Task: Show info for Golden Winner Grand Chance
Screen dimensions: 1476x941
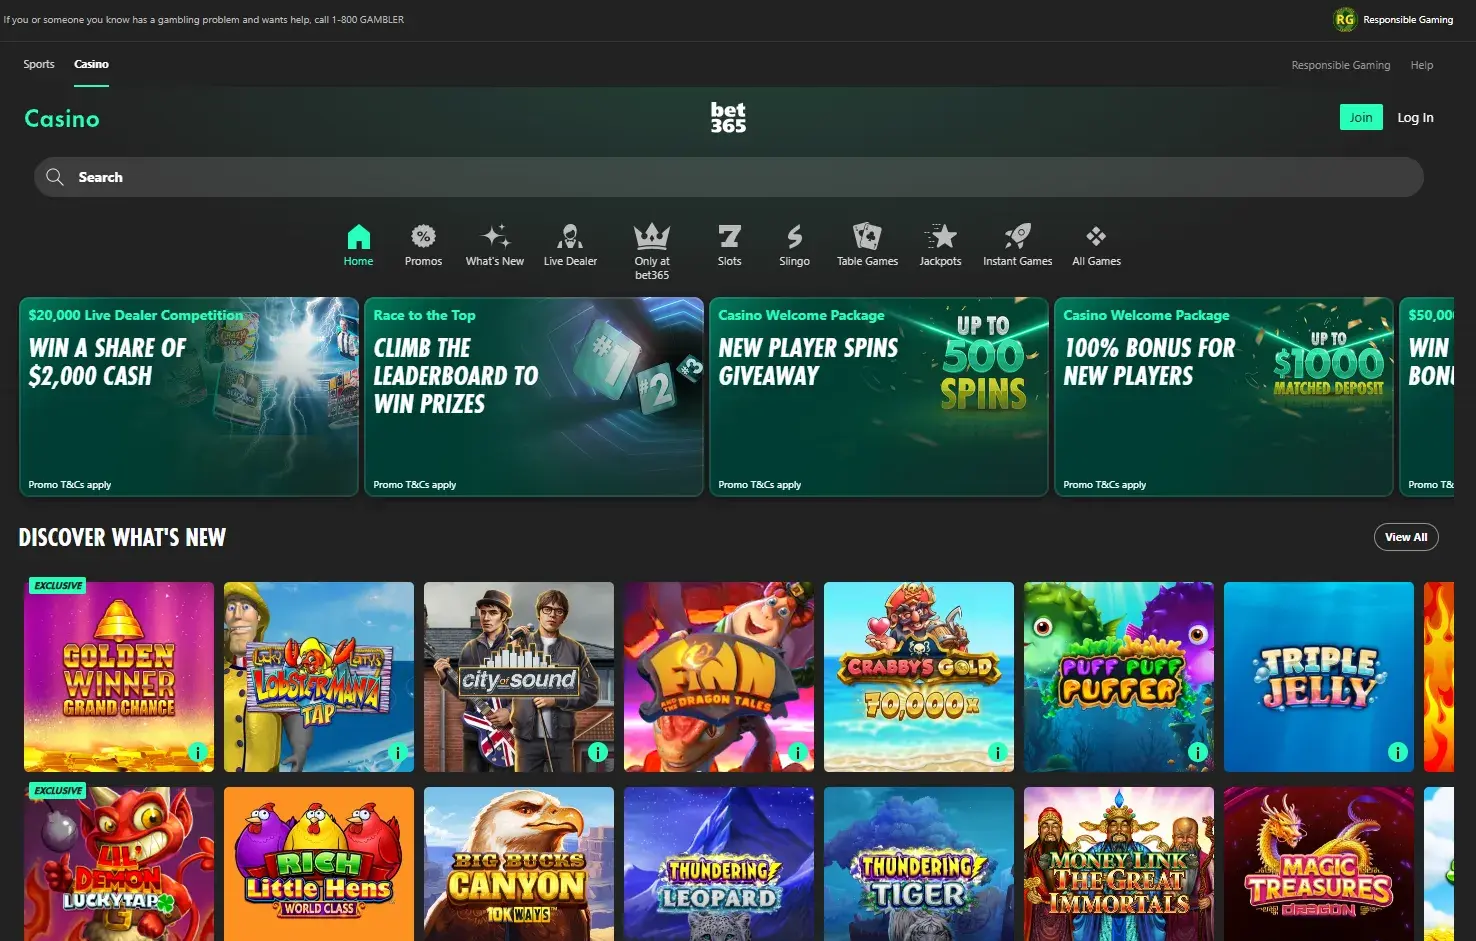Action: pyautogui.click(x=198, y=752)
